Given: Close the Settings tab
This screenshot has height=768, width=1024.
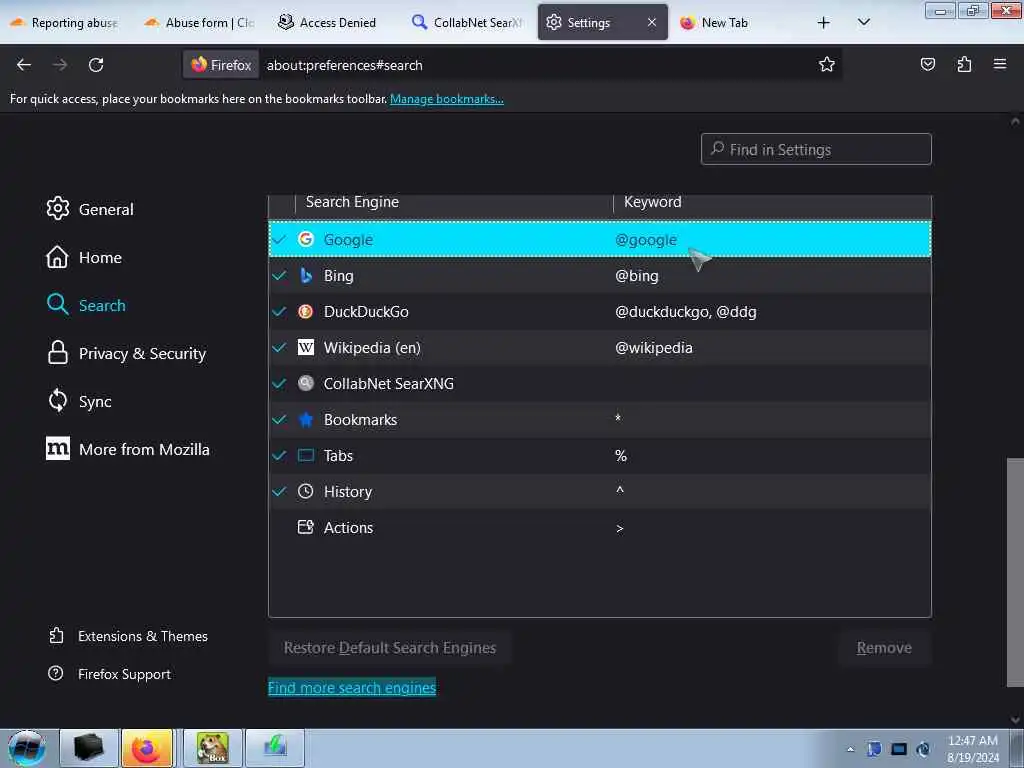Looking at the screenshot, I should click(x=652, y=22).
